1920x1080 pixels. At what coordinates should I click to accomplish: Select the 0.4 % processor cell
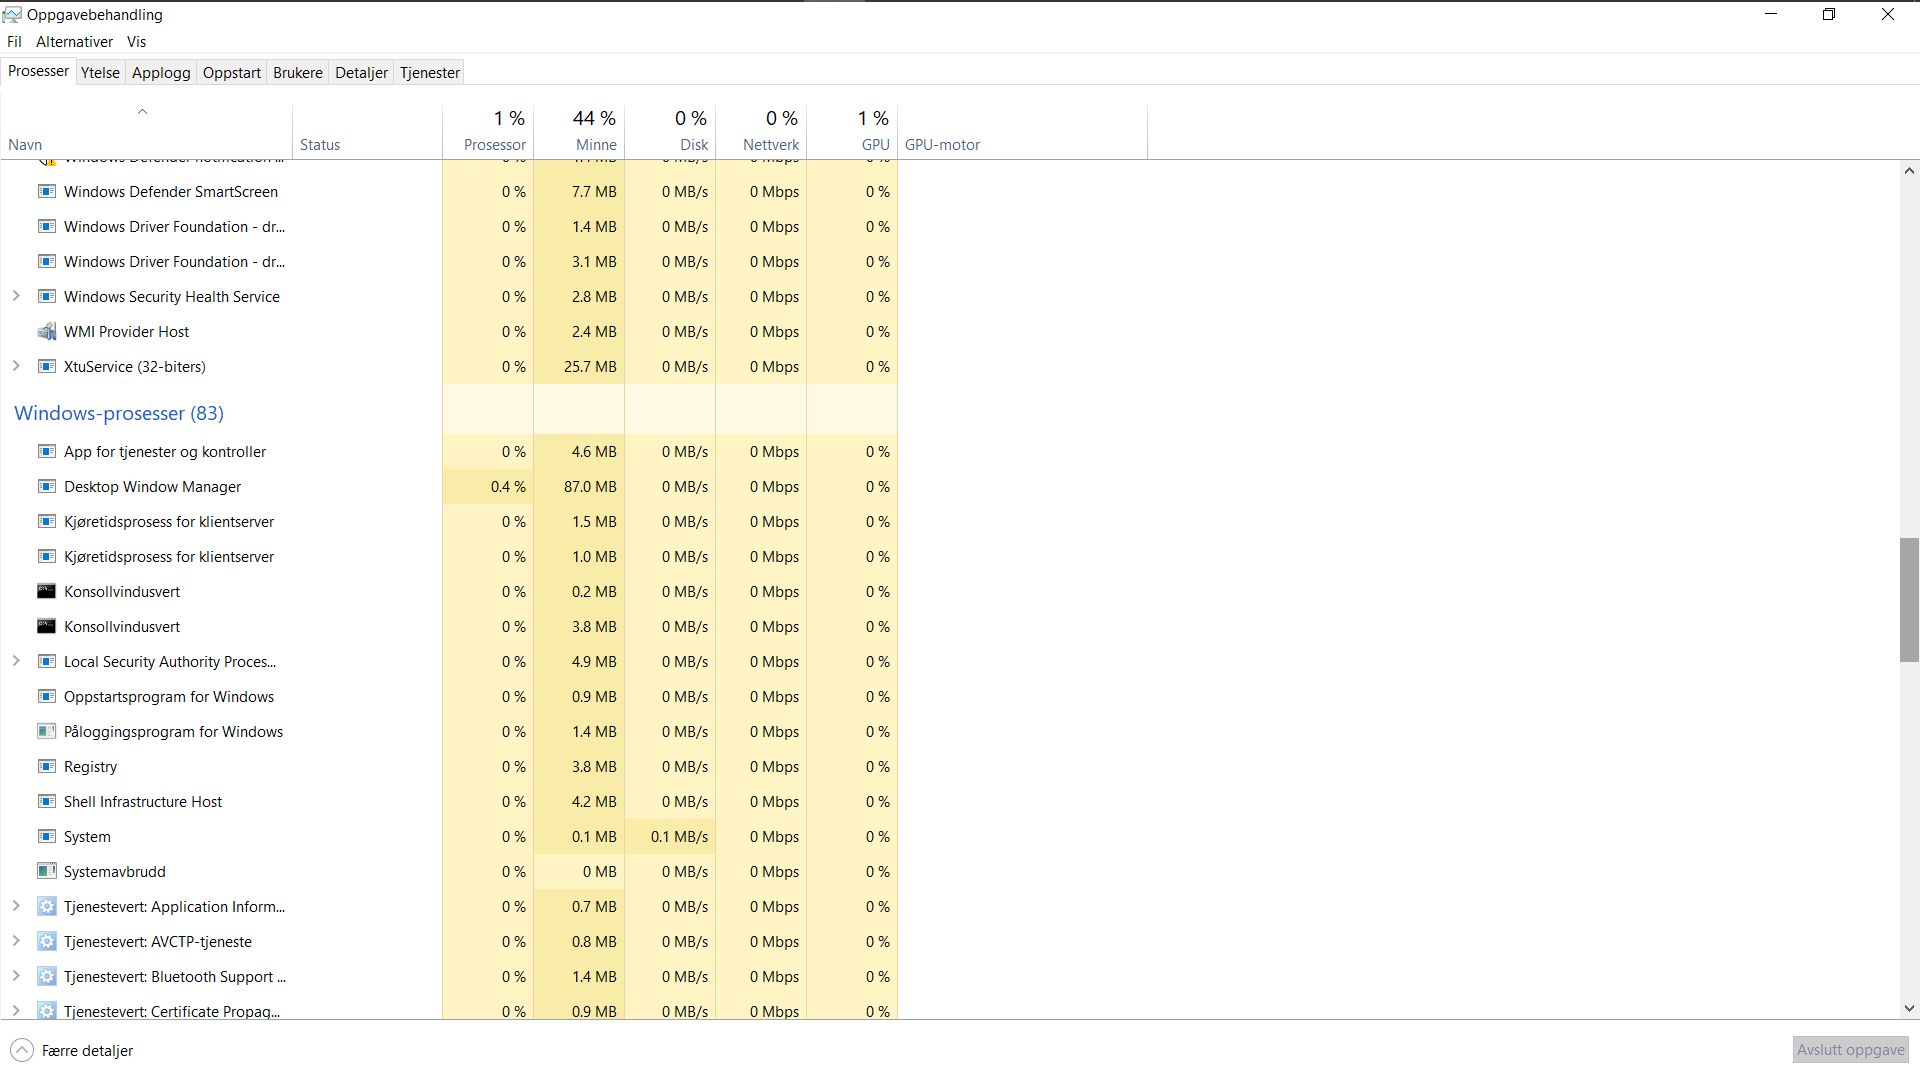[x=488, y=486]
